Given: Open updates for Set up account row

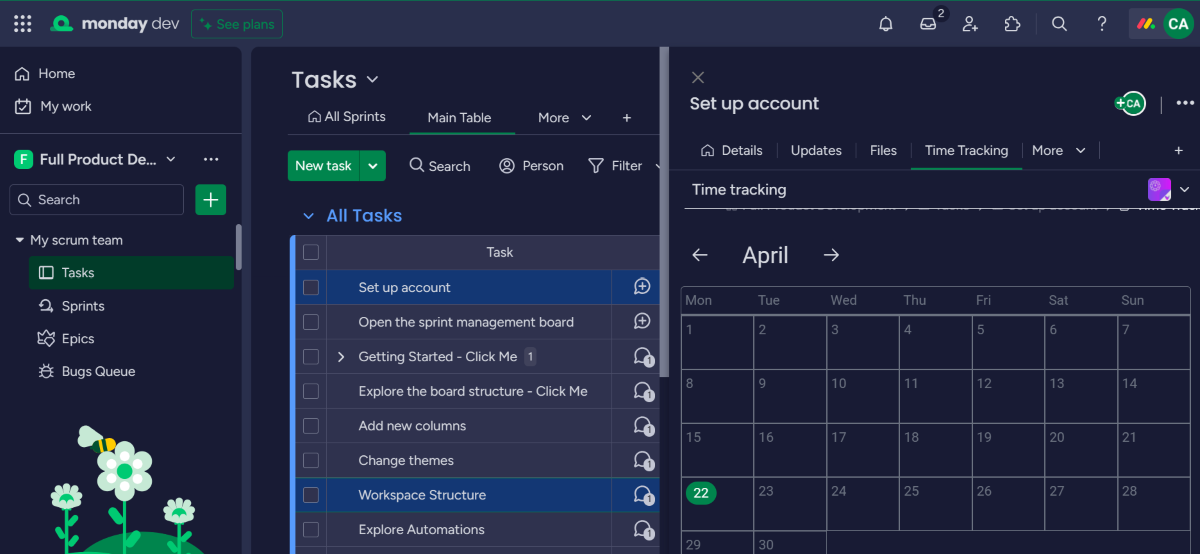Looking at the screenshot, I should (x=642, y=287).
